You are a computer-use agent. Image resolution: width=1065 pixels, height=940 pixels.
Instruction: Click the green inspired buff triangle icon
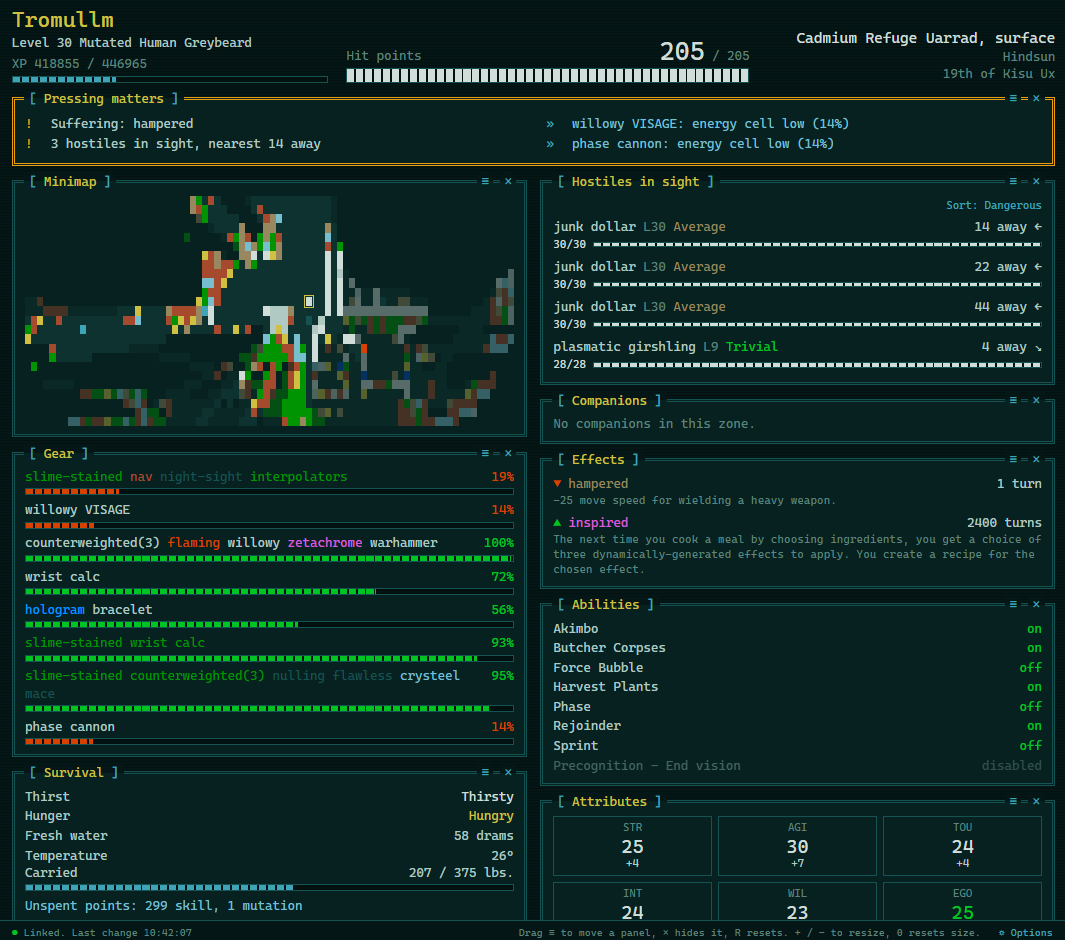558,522
